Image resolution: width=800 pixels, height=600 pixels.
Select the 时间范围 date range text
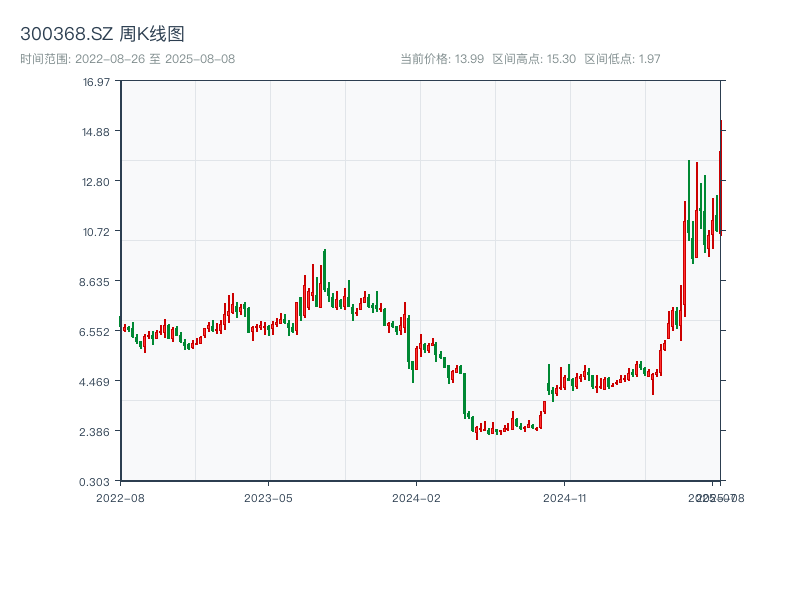[x=128, y=59]
